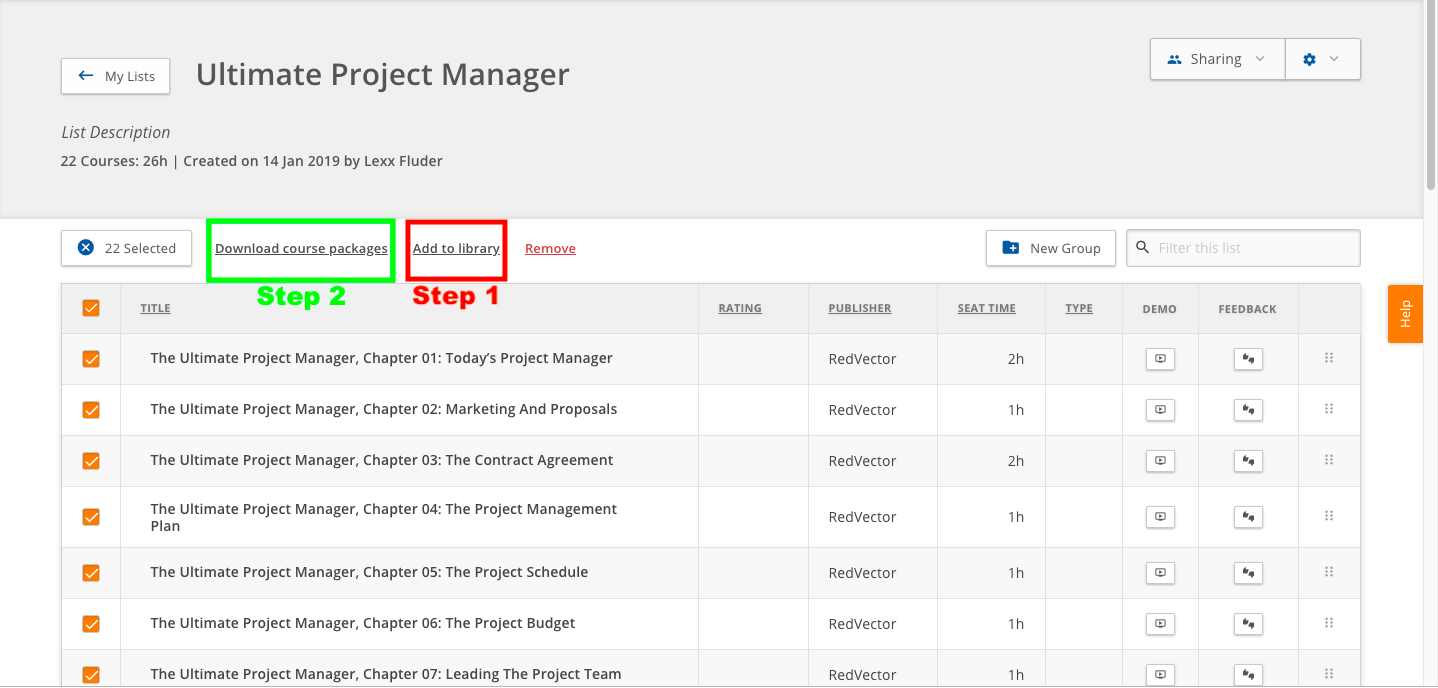Screen dimensions: 1438x688
Task: Click drag handle for Chapter 03 row
Action: [x=1329, y=459]
